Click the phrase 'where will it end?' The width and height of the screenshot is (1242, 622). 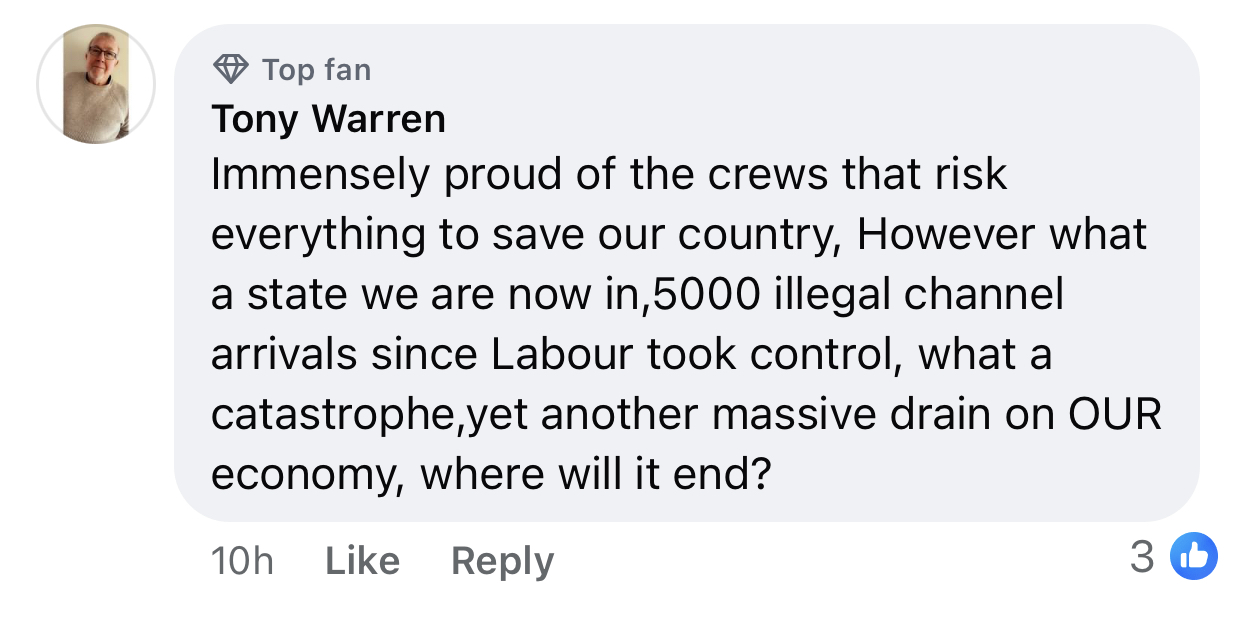(596, 474)
